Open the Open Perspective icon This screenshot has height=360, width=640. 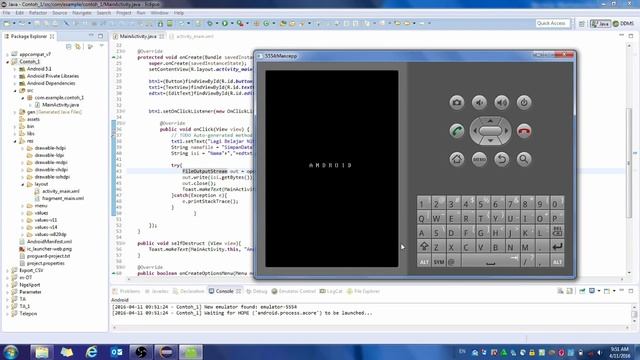[582, 24]
